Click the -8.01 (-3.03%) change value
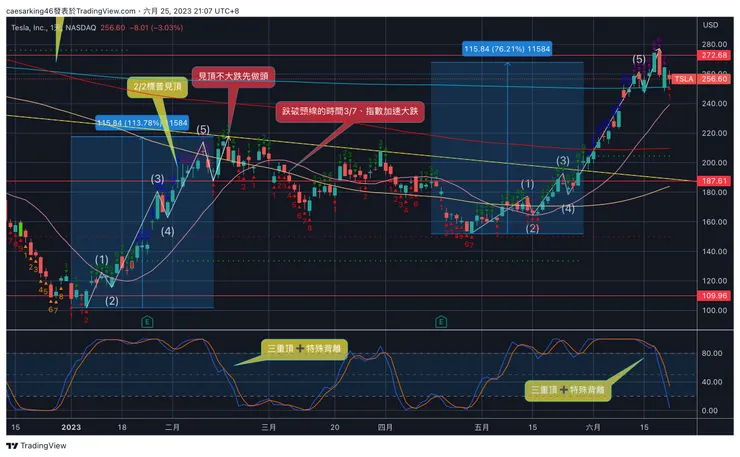740x457 pixels. click(155, 28)
